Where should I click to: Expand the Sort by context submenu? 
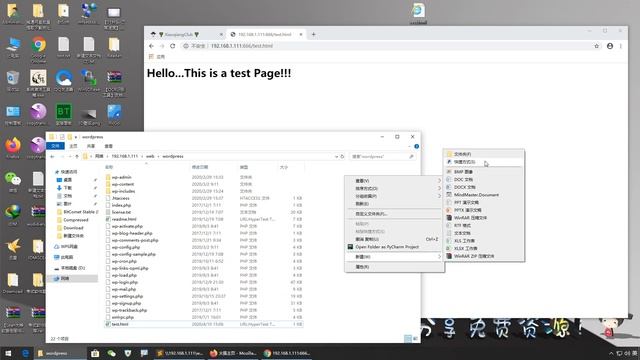pos(394,189)
